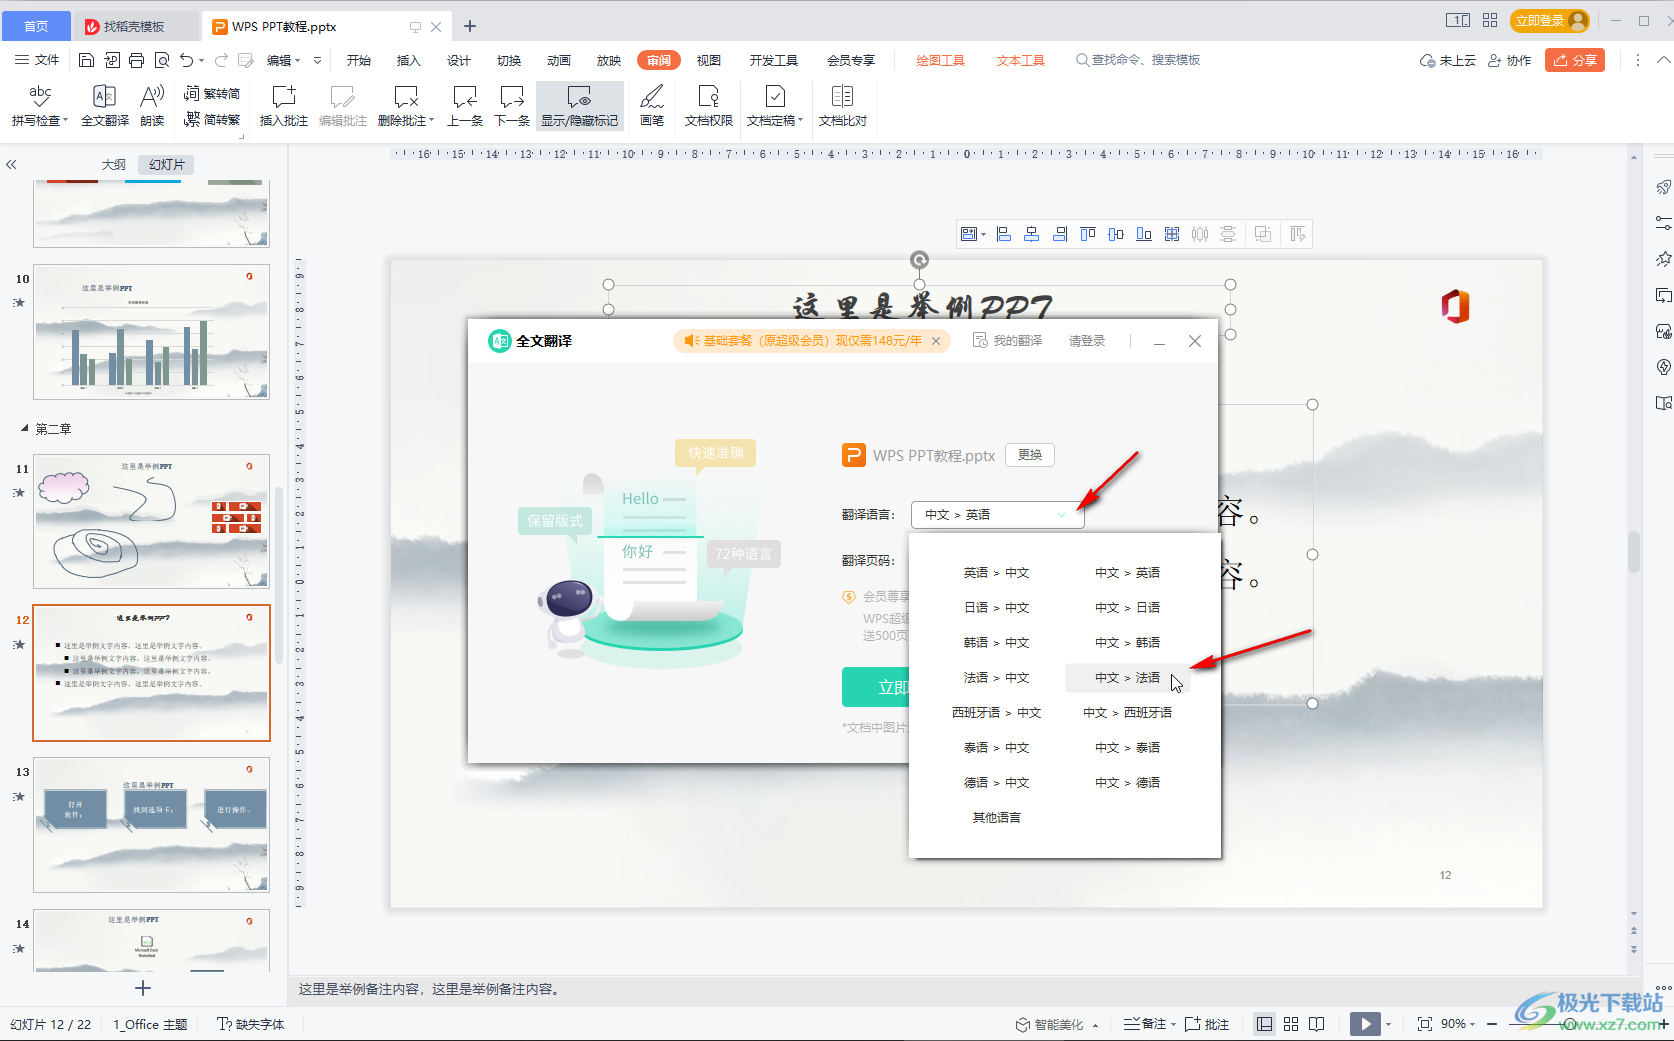Switch to the 动画 ribbon tab
This screenshot has height=1041, width=1674.
pos(559,60)
